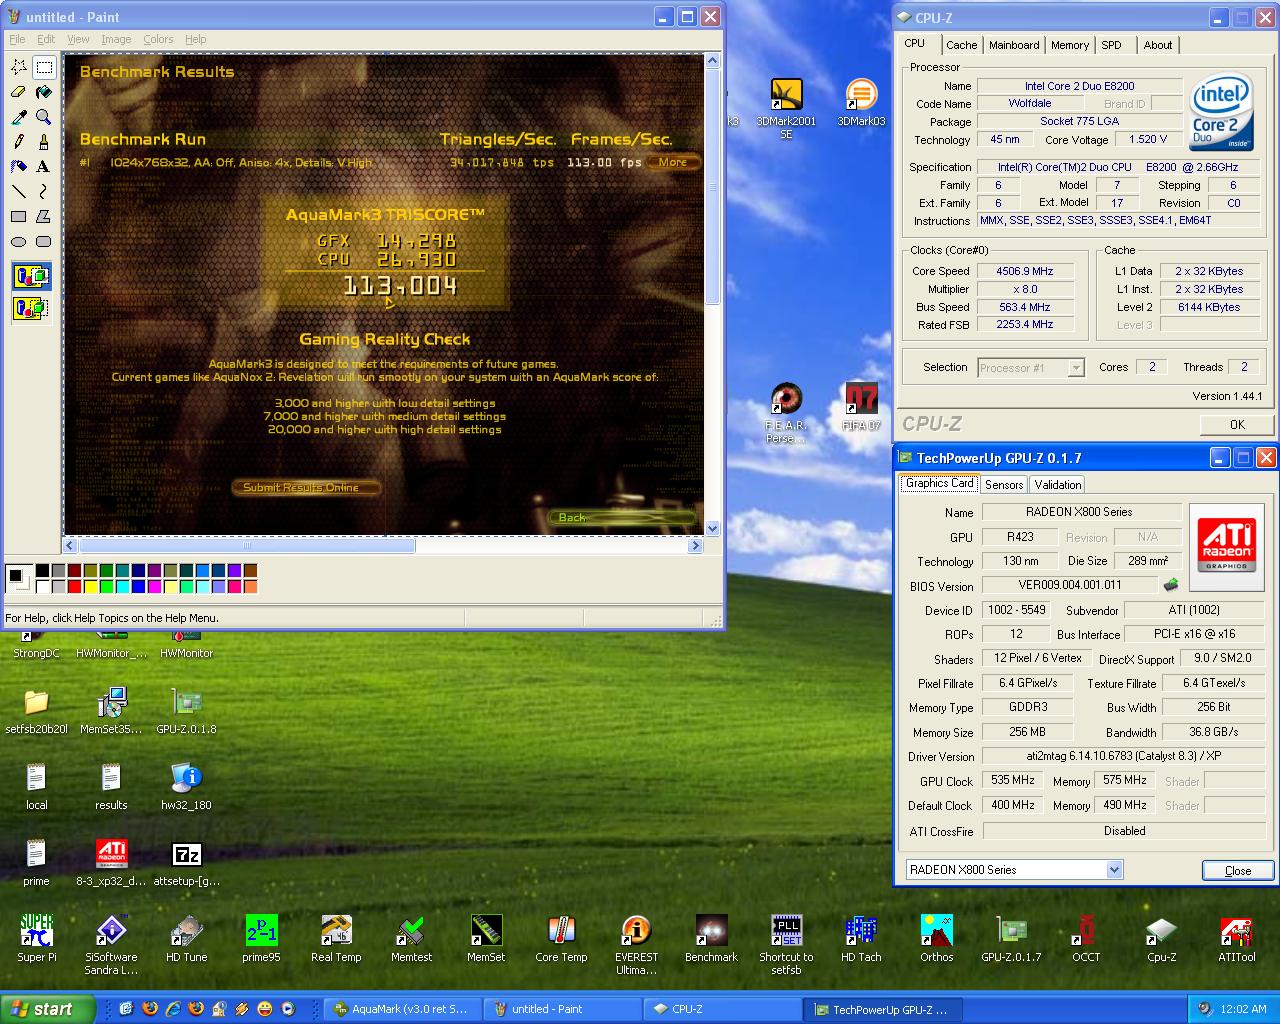The height and width of the screenshot is (1024, 1280).
Task: Launch Internet Explorer from Quick Launch bar
Action: pos(172,1009)
